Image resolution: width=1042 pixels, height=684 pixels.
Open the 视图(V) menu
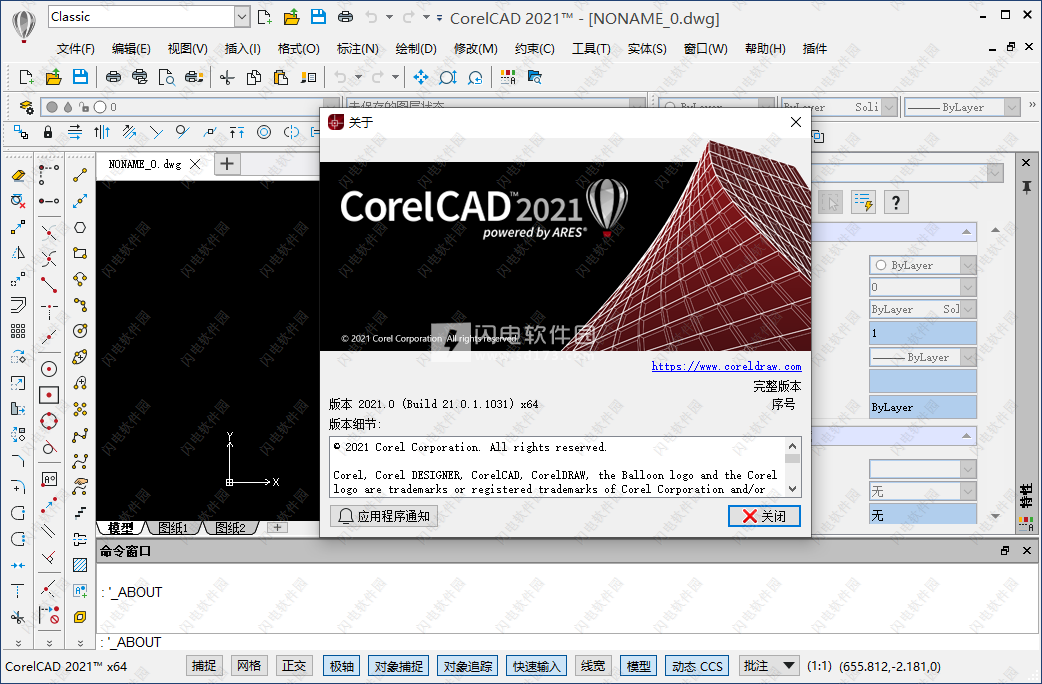[x=187, y=49]
